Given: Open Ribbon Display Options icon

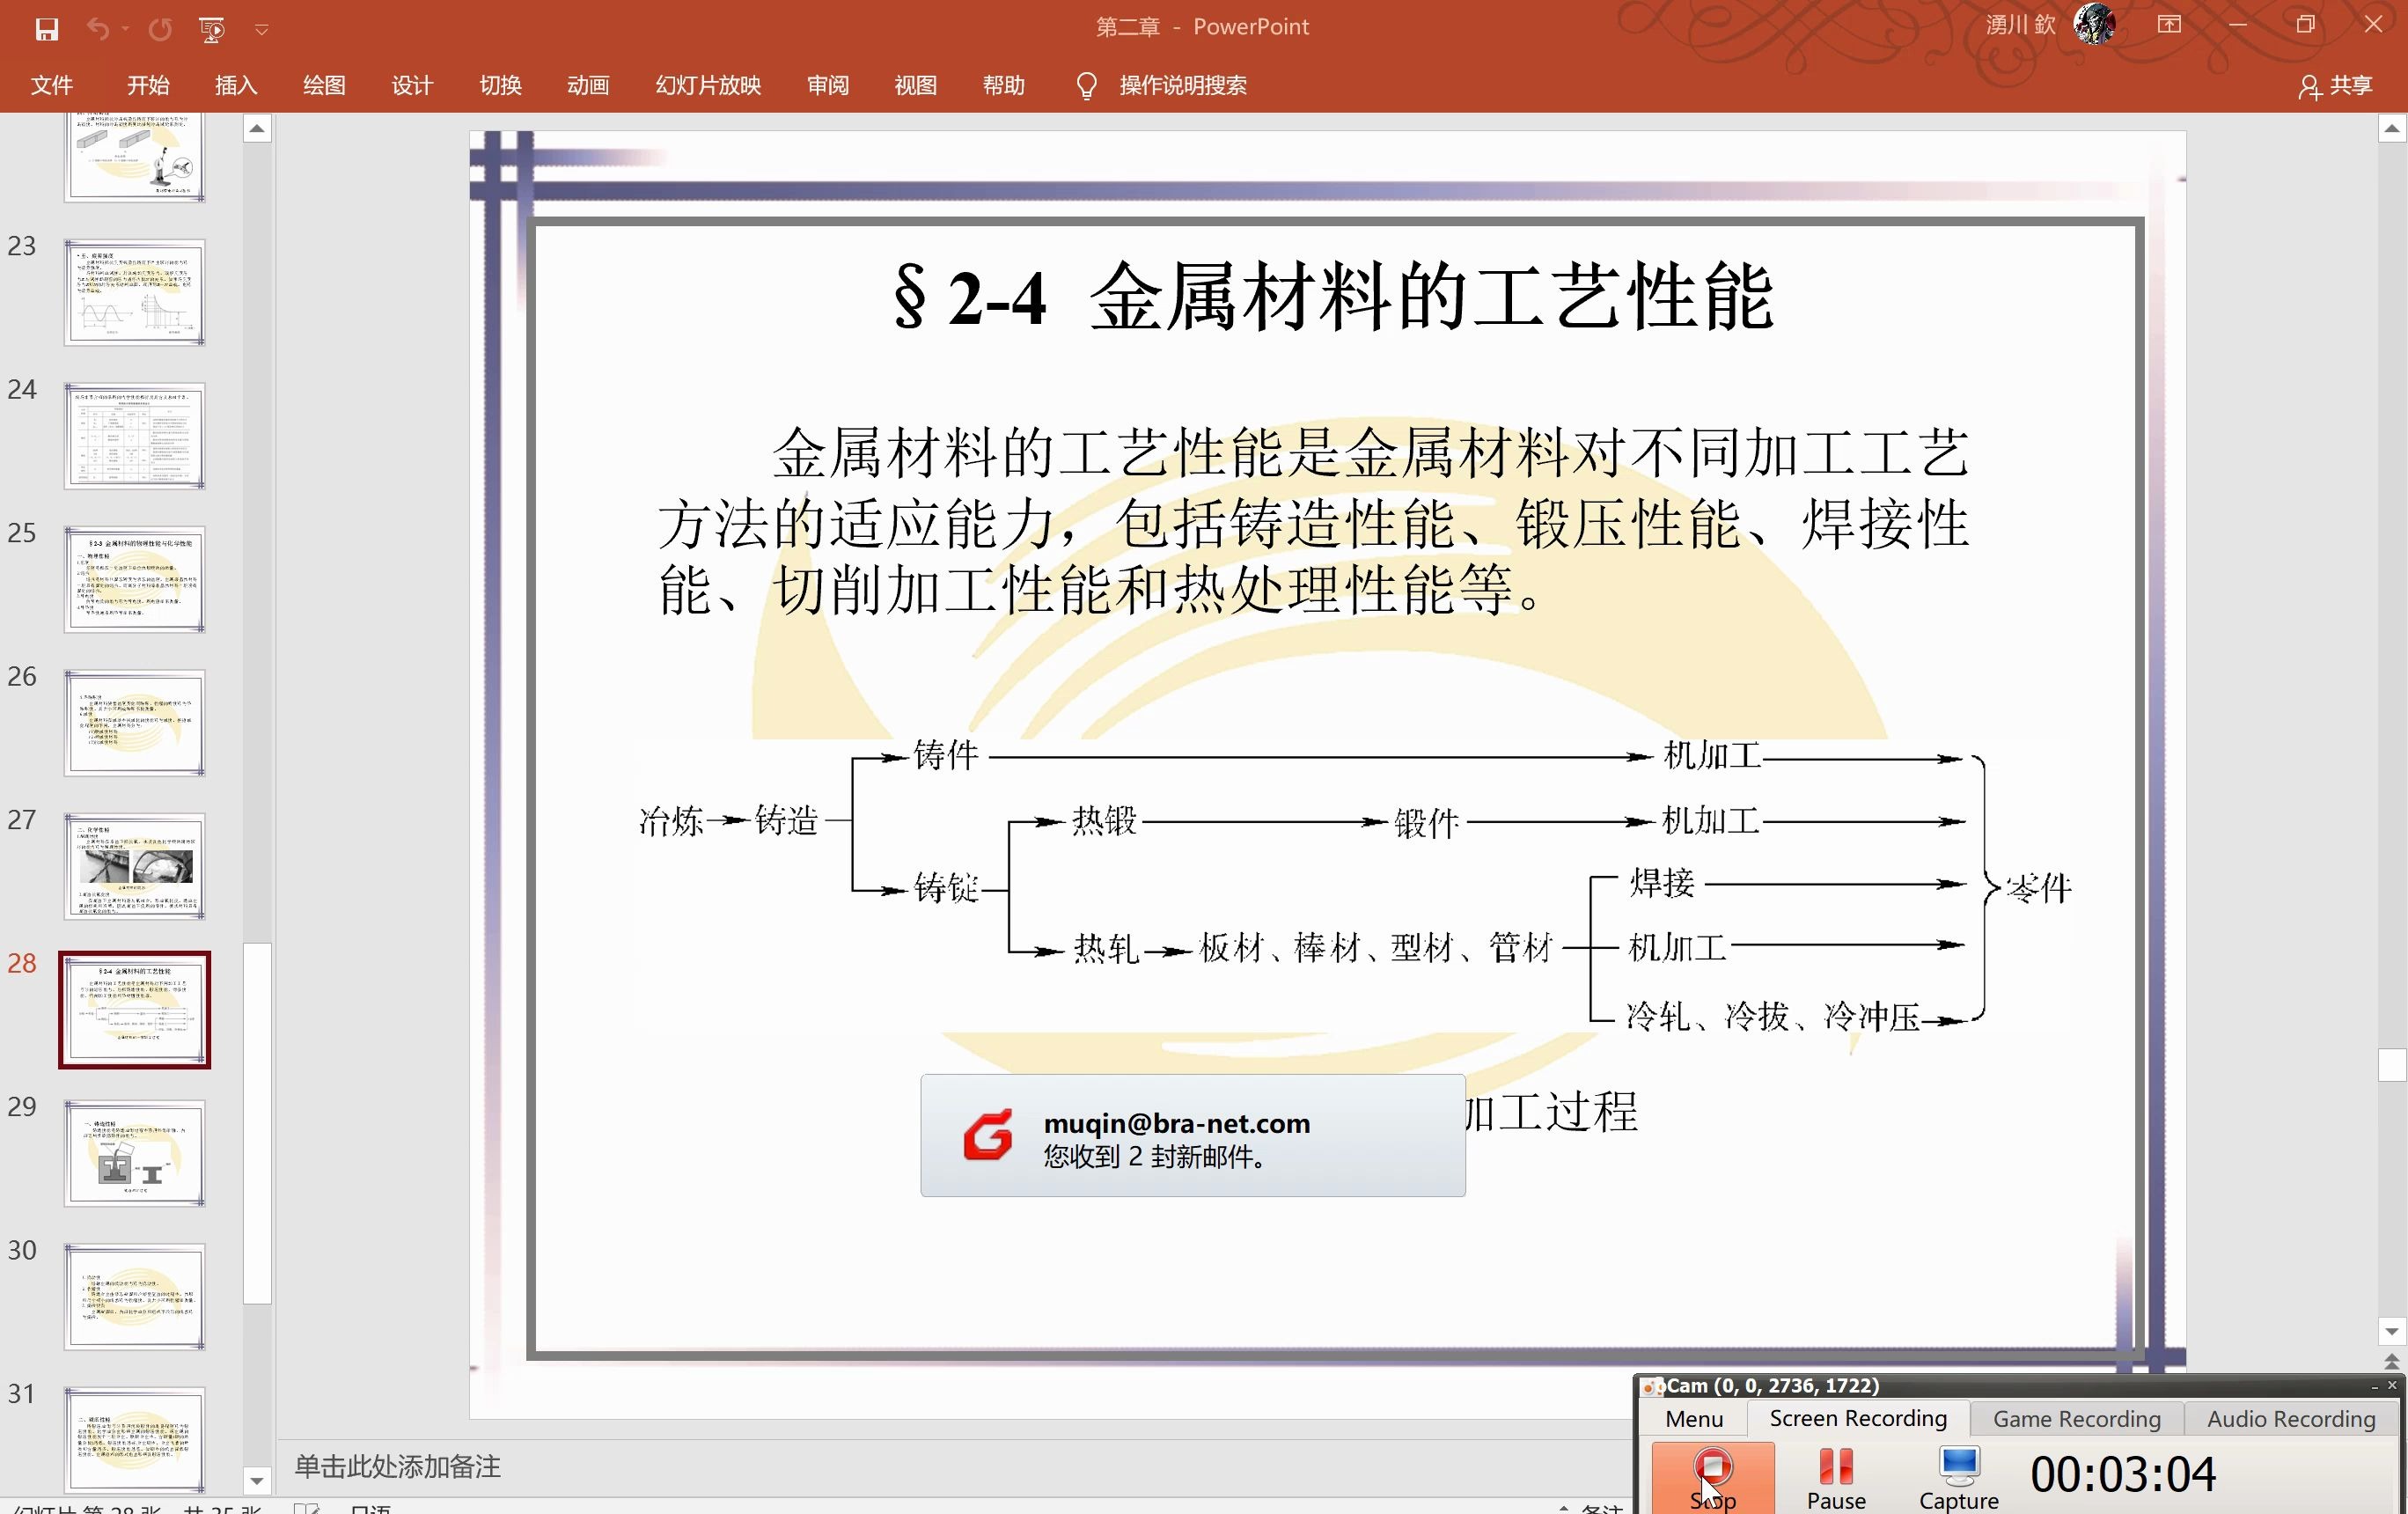Looking at the screenshot, I should [2169, 25].
